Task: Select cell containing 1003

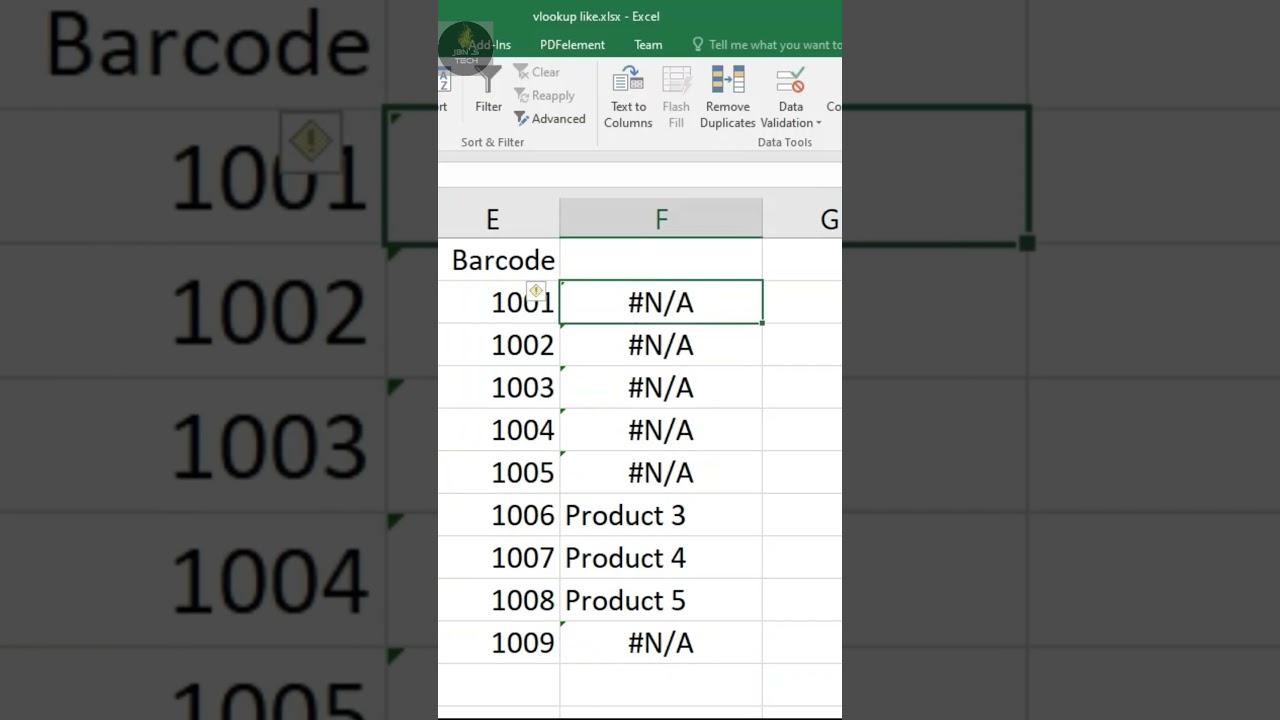Action: pos(498,387)
